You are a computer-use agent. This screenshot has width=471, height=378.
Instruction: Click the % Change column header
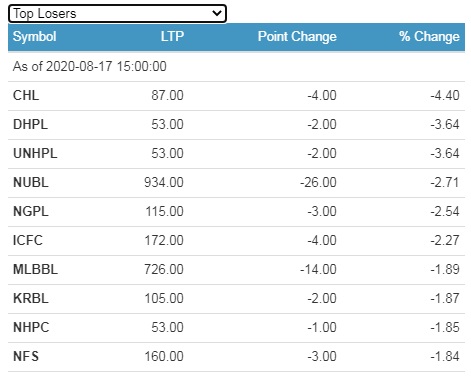[x=429, y=36]
